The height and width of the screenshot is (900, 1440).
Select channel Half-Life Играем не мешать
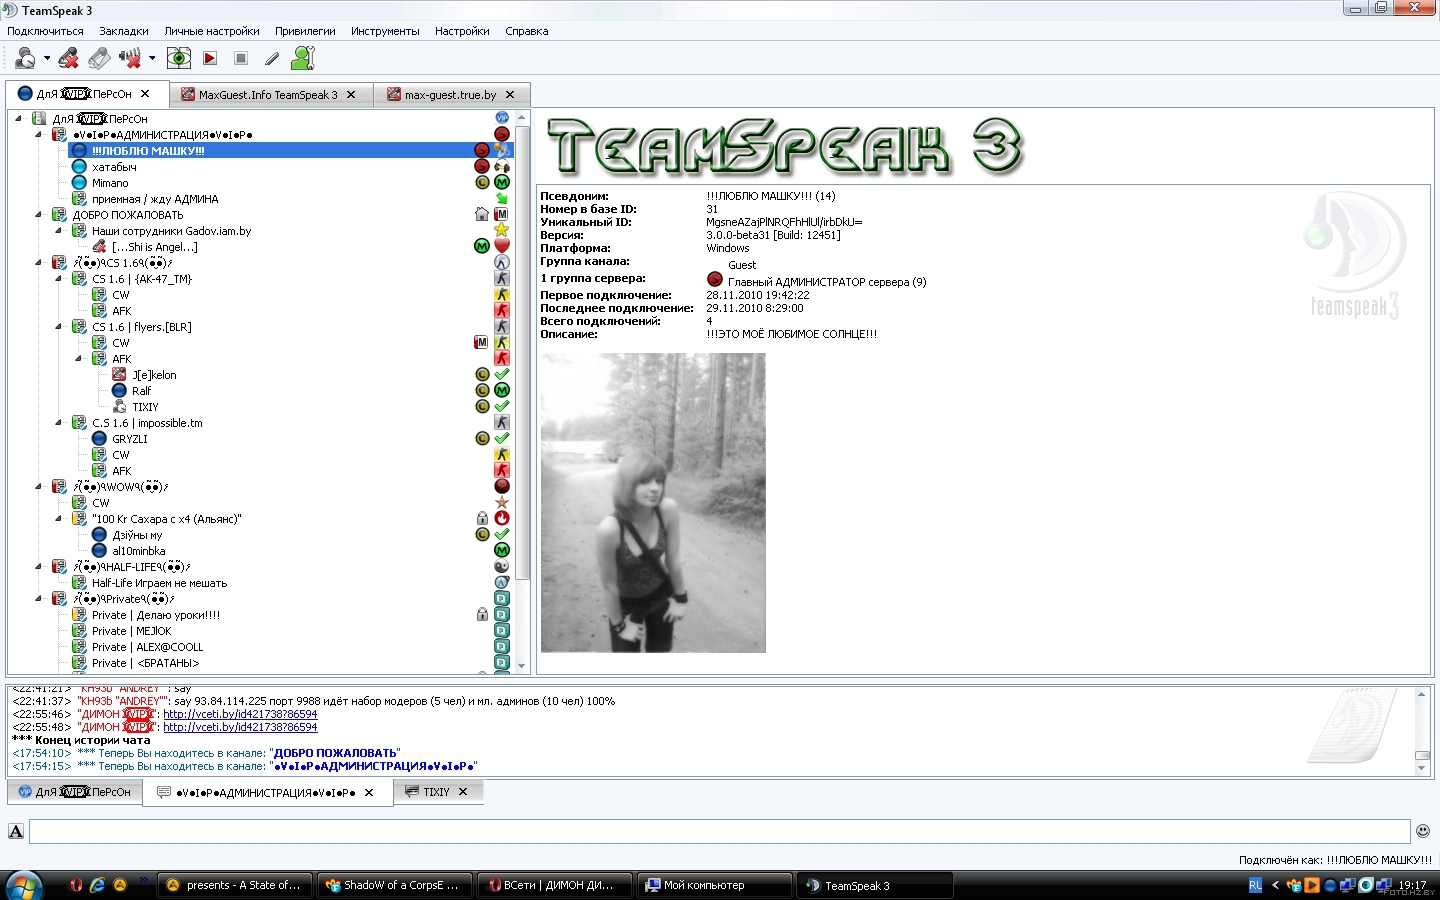point(159,583)
